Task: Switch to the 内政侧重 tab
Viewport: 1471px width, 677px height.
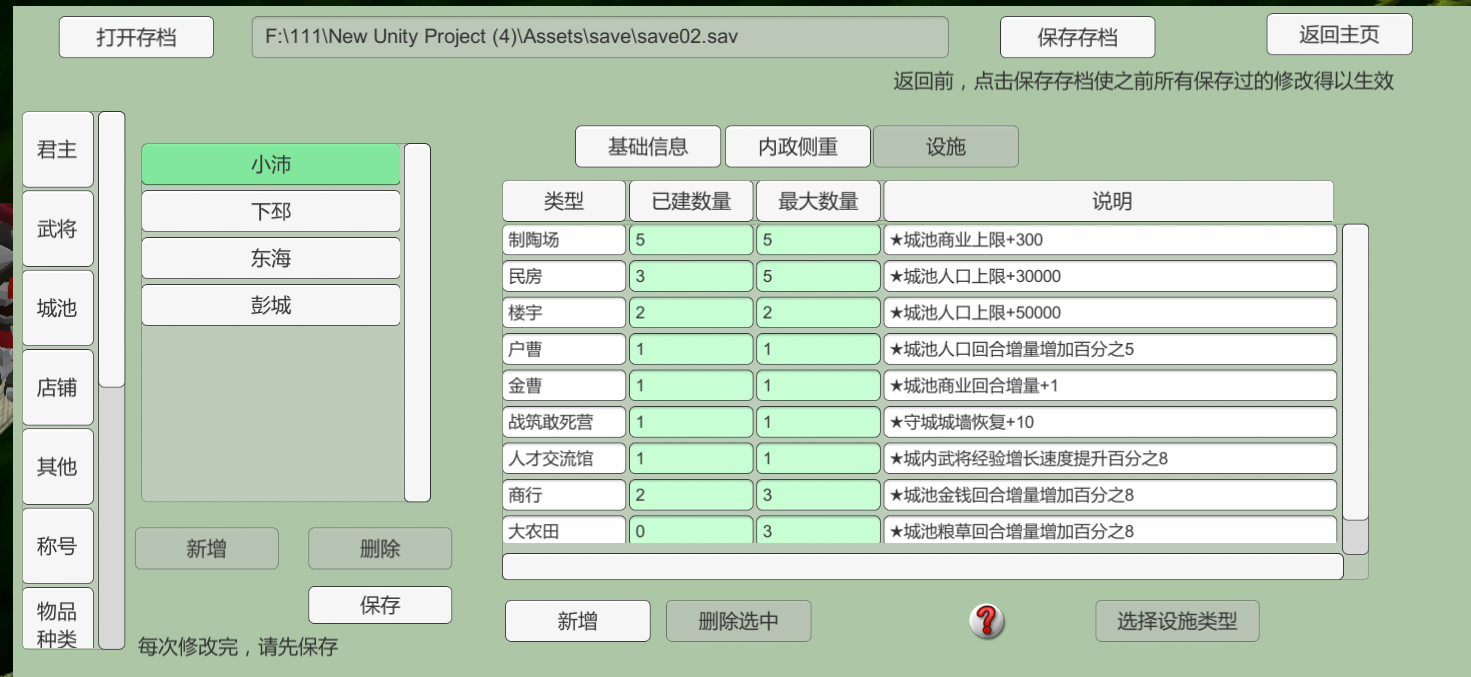Action: click(x=797, y=147)
